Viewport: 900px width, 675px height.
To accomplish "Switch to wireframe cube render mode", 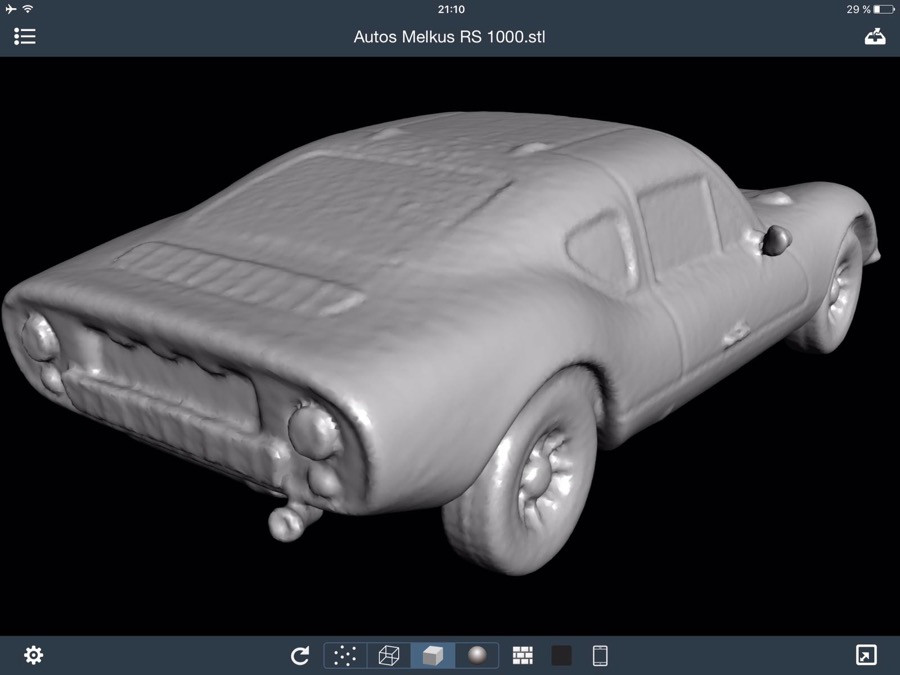I will point(389,655).
